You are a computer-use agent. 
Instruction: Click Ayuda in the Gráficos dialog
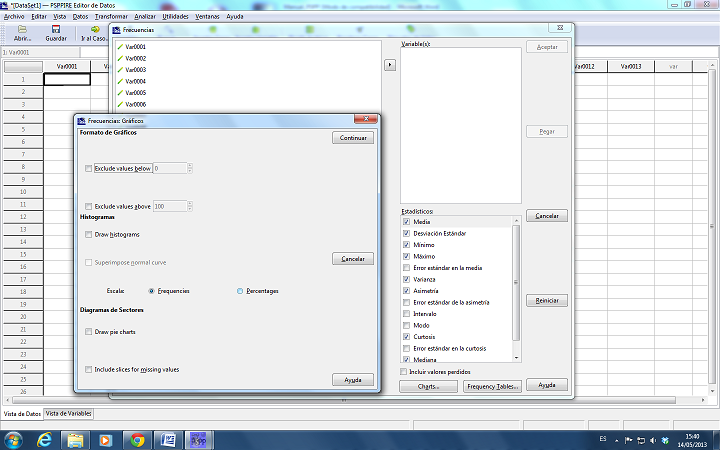tap(353, 380)
